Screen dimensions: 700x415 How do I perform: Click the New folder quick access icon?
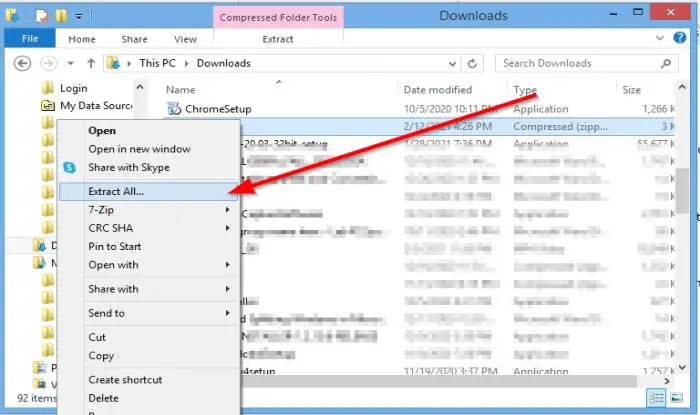point(61,16)
